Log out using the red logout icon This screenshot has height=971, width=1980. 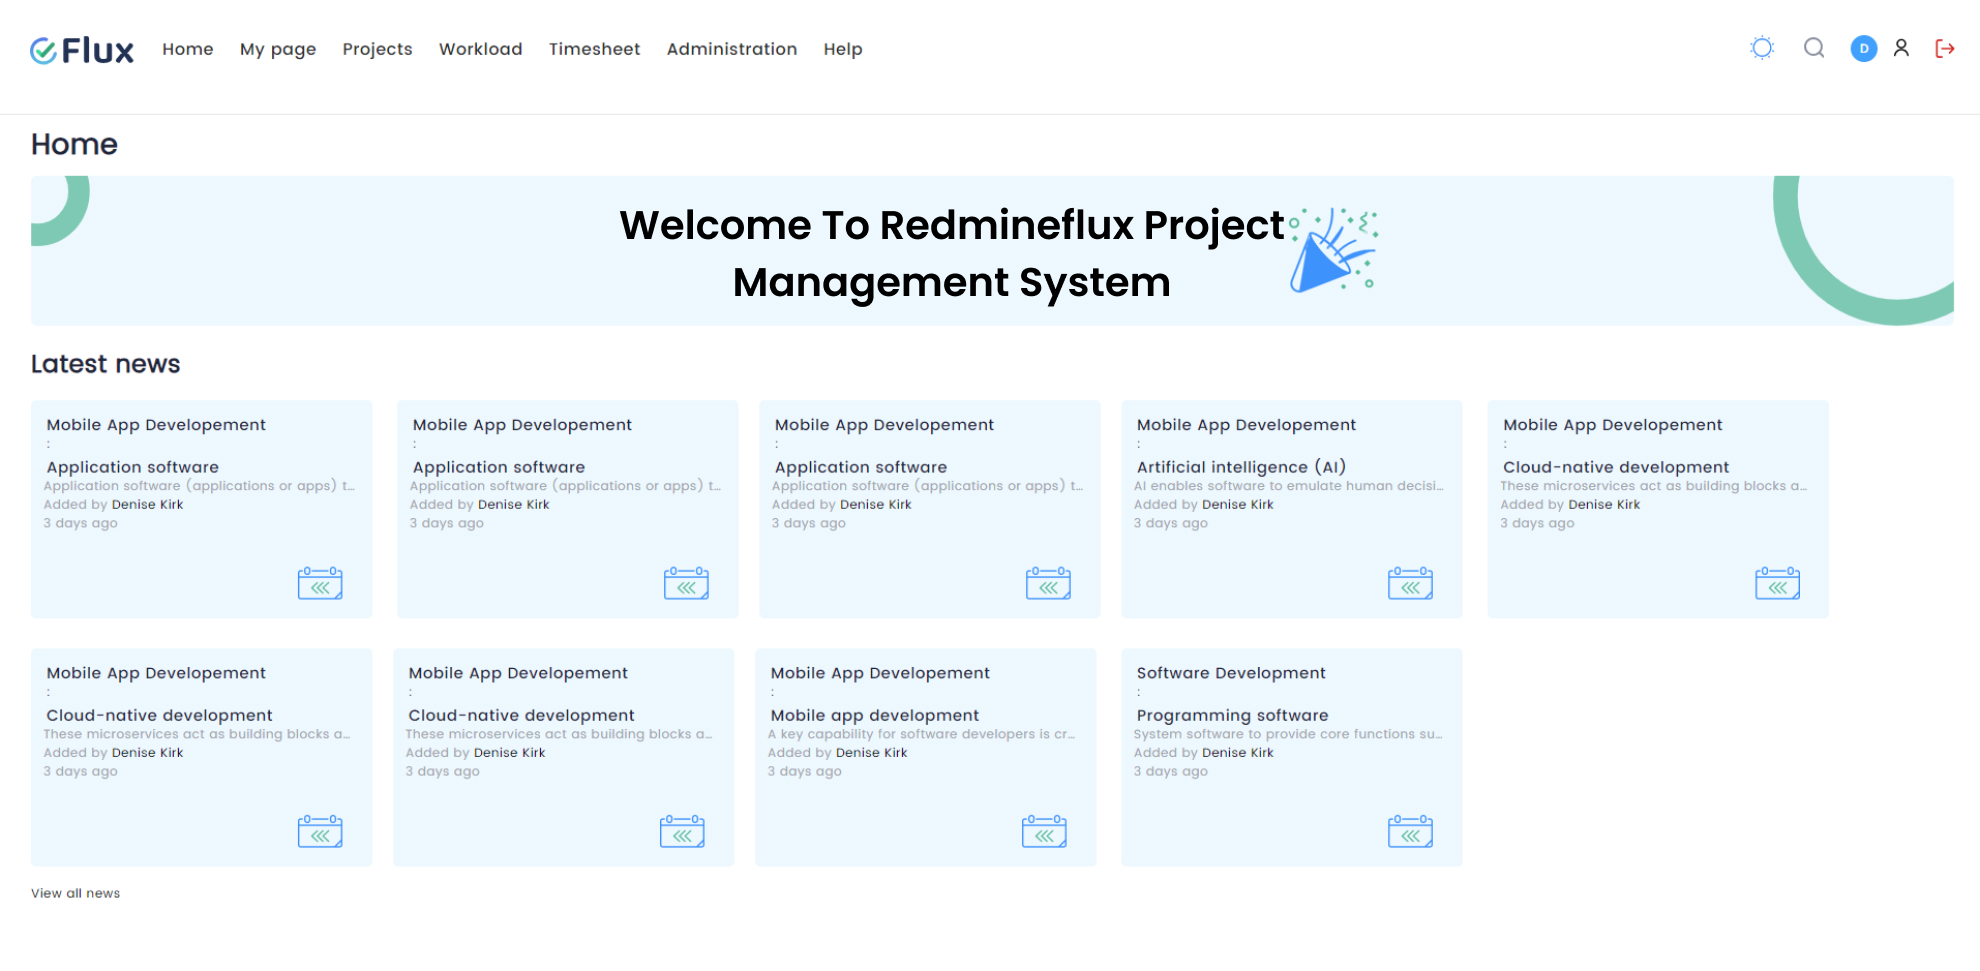tap(1945, 48)
